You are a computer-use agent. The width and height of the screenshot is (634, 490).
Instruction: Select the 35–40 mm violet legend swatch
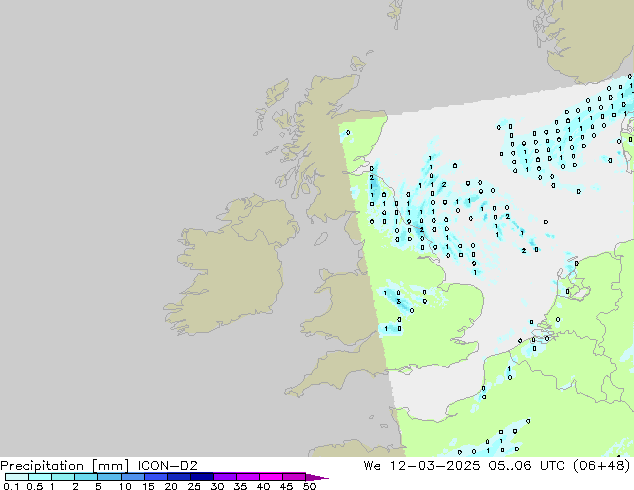click(247, 477)
